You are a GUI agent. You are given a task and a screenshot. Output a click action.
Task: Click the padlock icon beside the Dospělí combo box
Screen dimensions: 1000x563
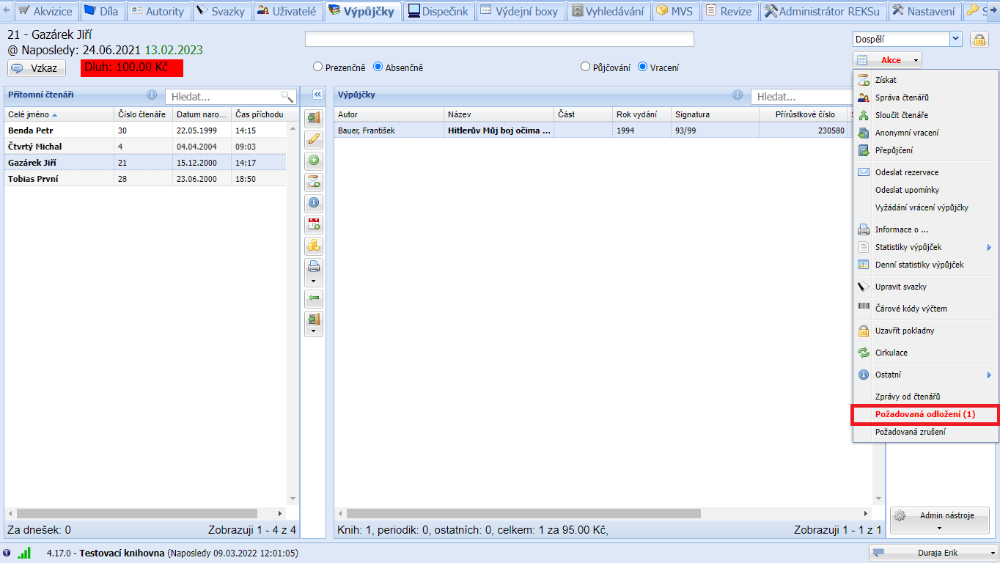[x=979, y=39]
